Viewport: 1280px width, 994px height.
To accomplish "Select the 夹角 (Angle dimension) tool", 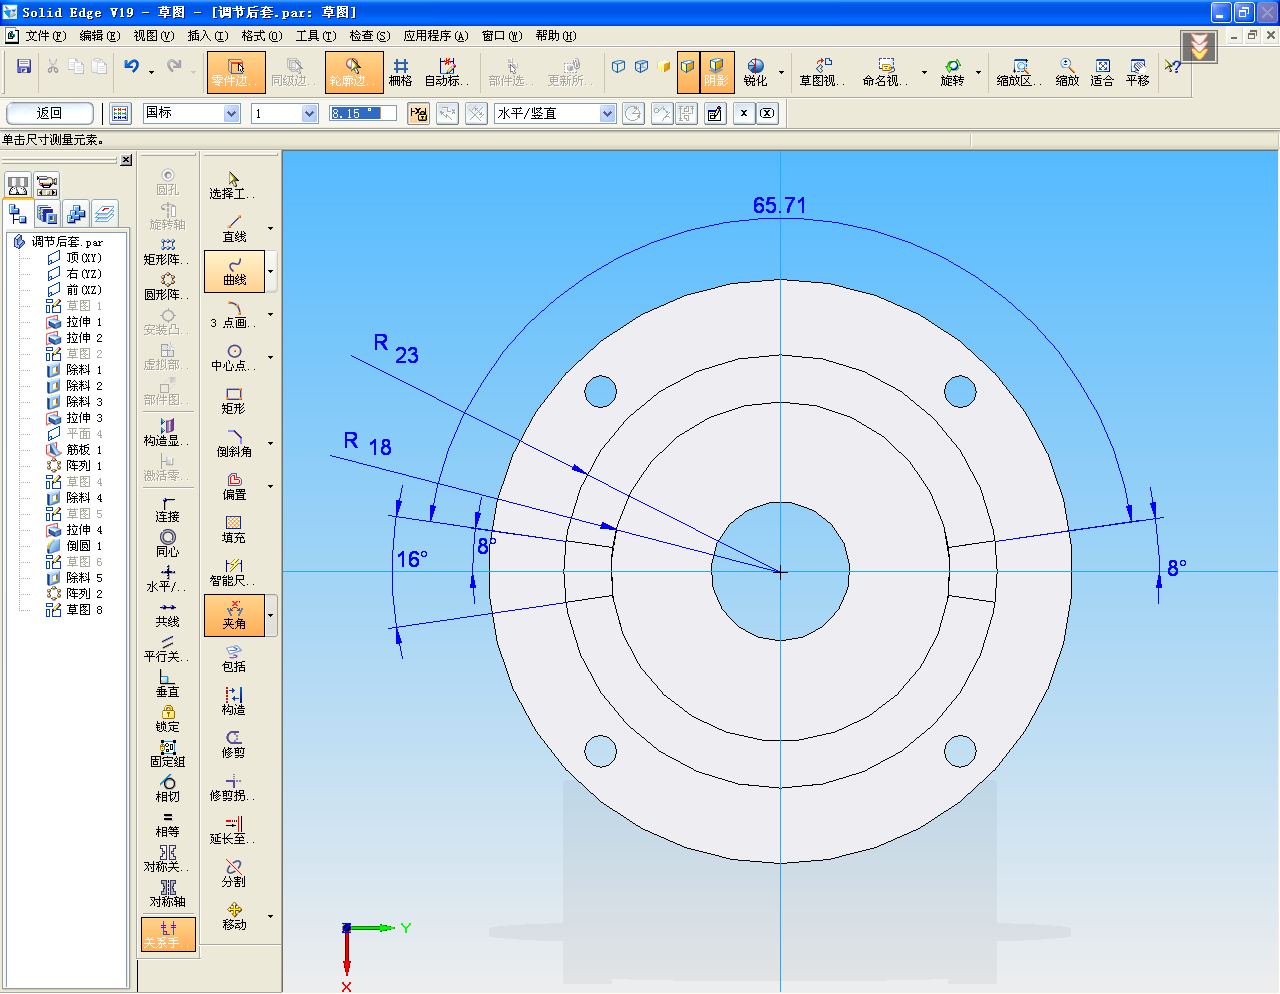I will (234, 615).
